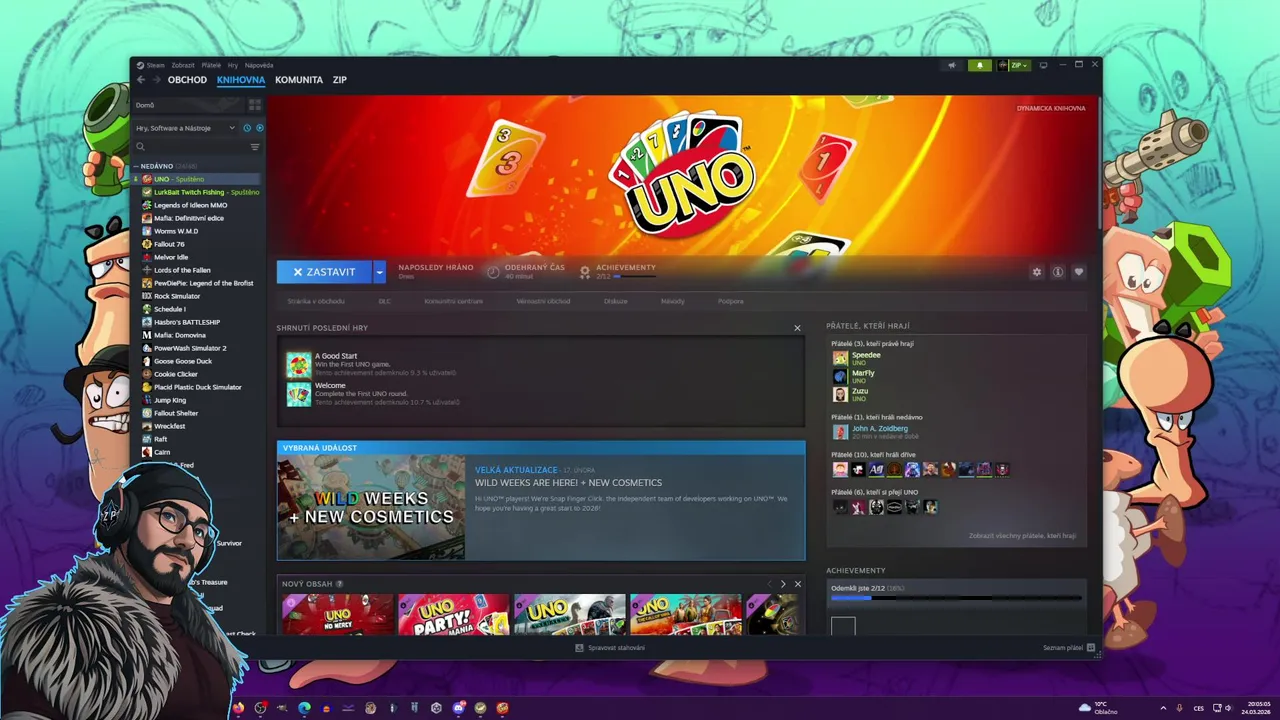The height and width of the screenshot is (720, 1280).
Task: Open the A Good Start achievement icon
Action: pyautogui.click(x=299, y=364)
